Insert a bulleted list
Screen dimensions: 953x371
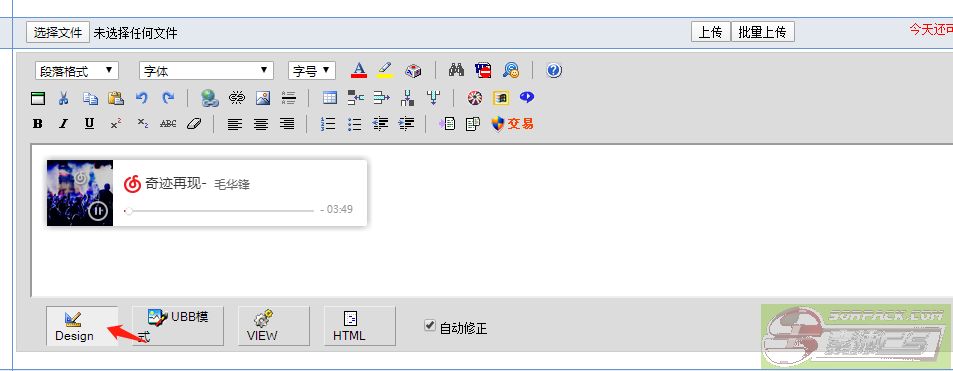(354, 124)
